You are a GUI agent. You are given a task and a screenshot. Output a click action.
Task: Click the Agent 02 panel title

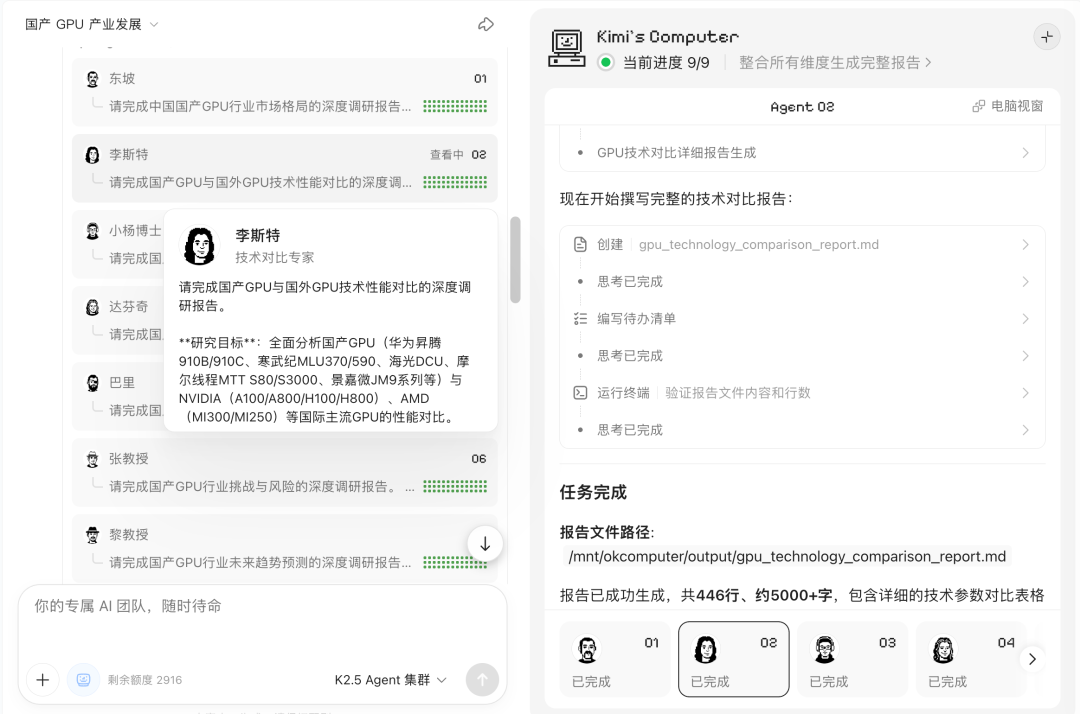coord(802,107)
